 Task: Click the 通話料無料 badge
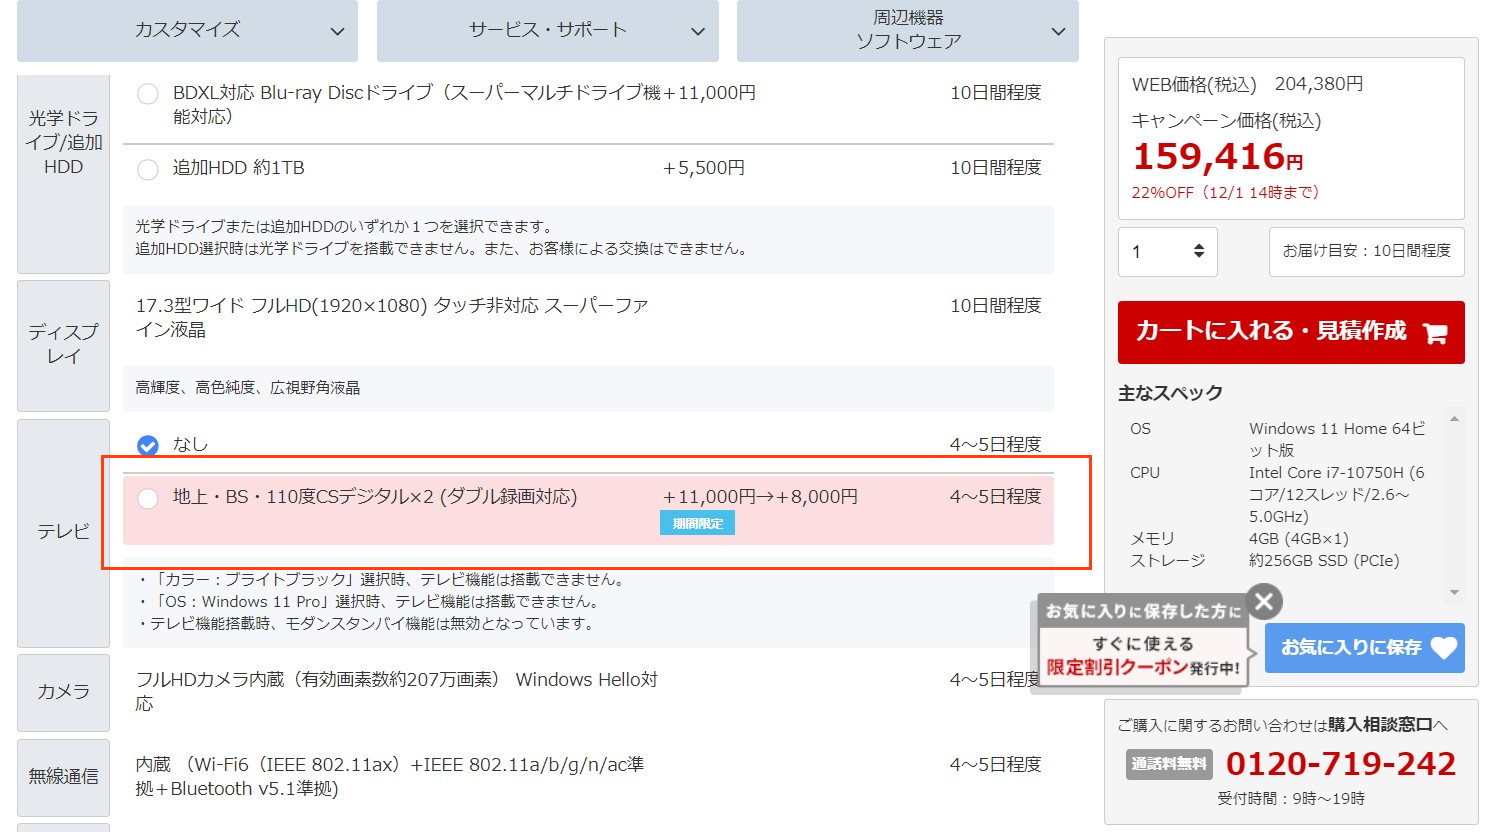(1168, 764)
